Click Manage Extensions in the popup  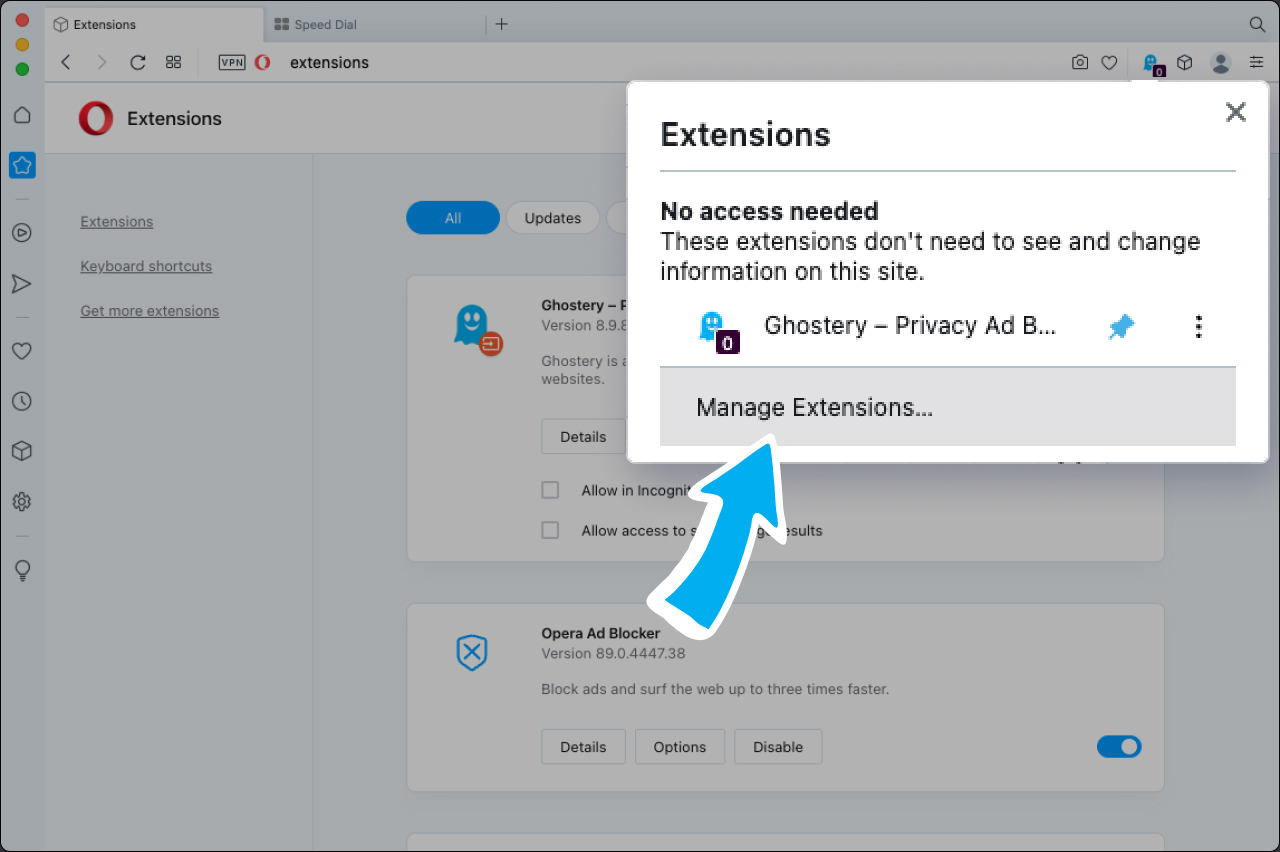point(814,407)
